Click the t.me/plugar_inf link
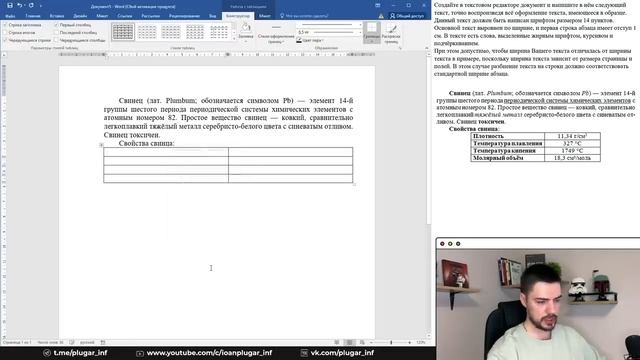This screenshot has height=360, width=640. (80, 353)
